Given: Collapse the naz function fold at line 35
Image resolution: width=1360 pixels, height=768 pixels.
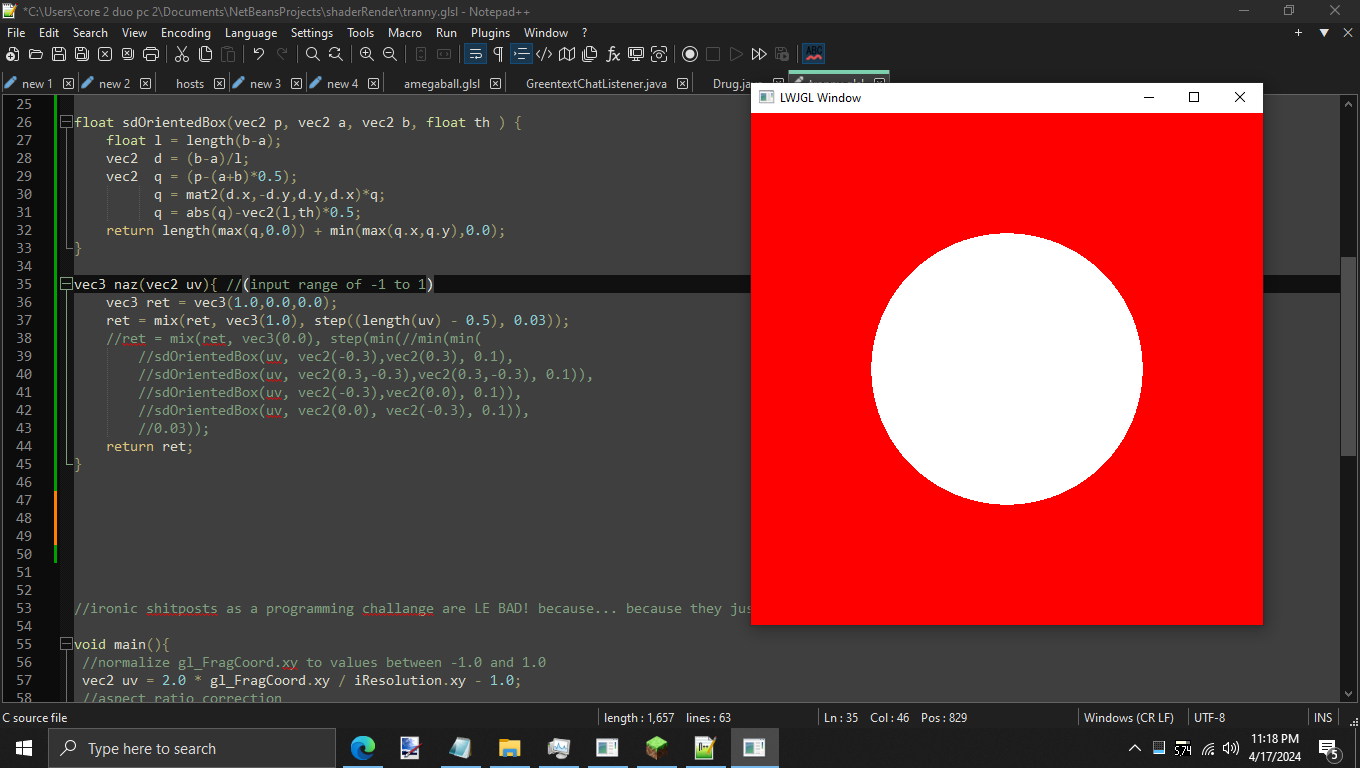Looking at the screenshot, I should 66,285.
